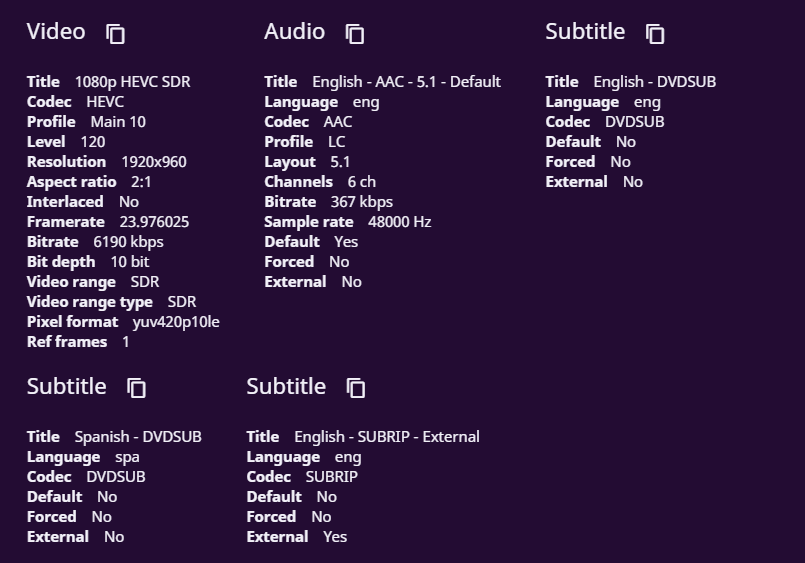The width and height of the screenshot is (805, 563).
Task: Copy the Audio stream info
Action: click(x=355, y=34)
